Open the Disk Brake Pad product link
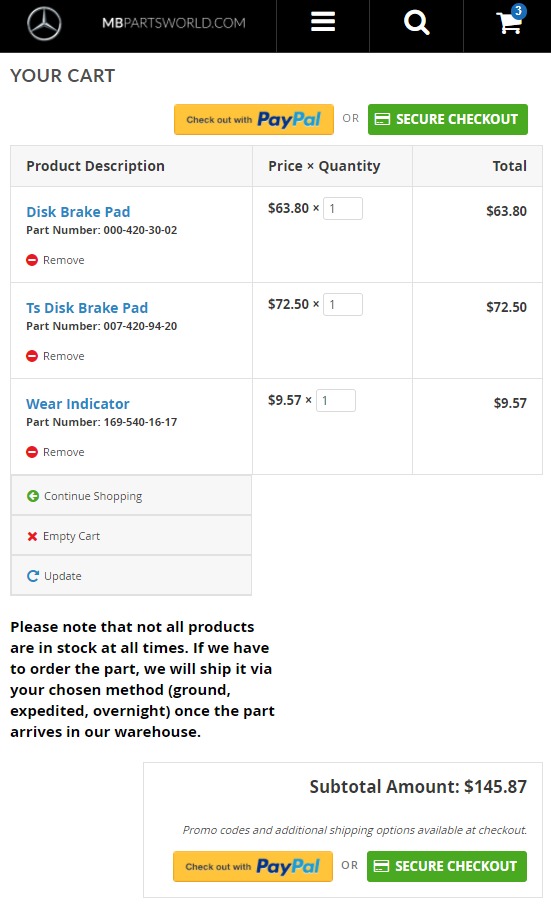This screenshot has height=908, width=551. 78,212
